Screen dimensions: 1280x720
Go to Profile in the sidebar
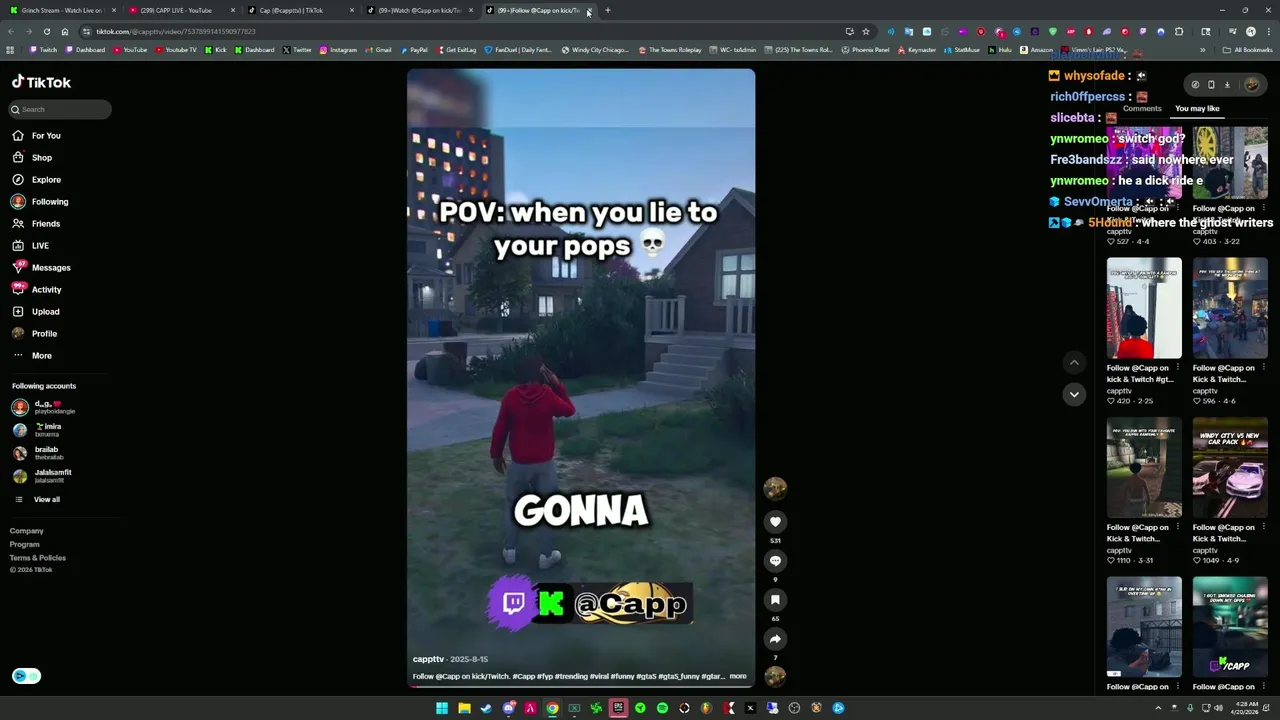pyautogui.click(x=35, y=333)
